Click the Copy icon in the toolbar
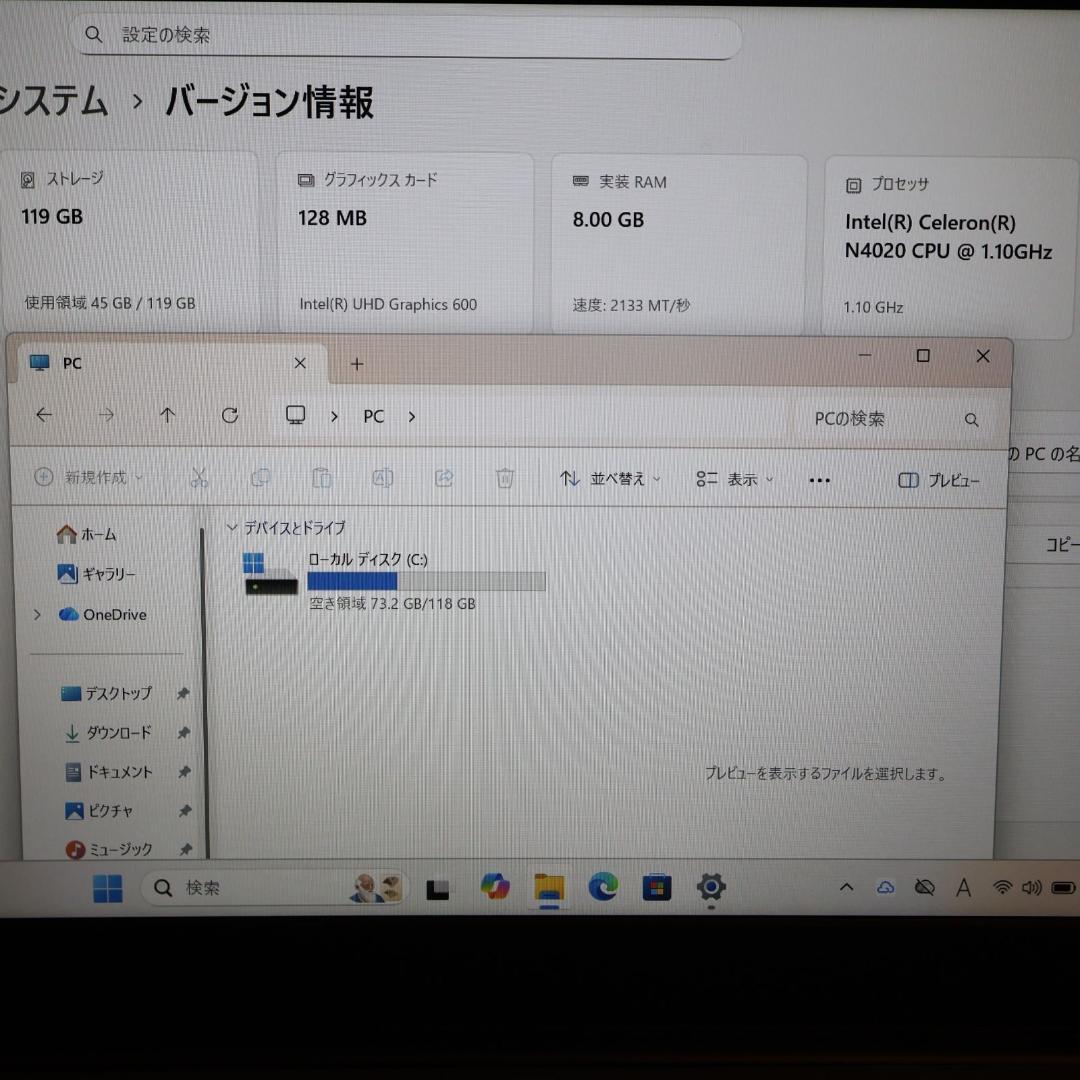 (260, 479)
